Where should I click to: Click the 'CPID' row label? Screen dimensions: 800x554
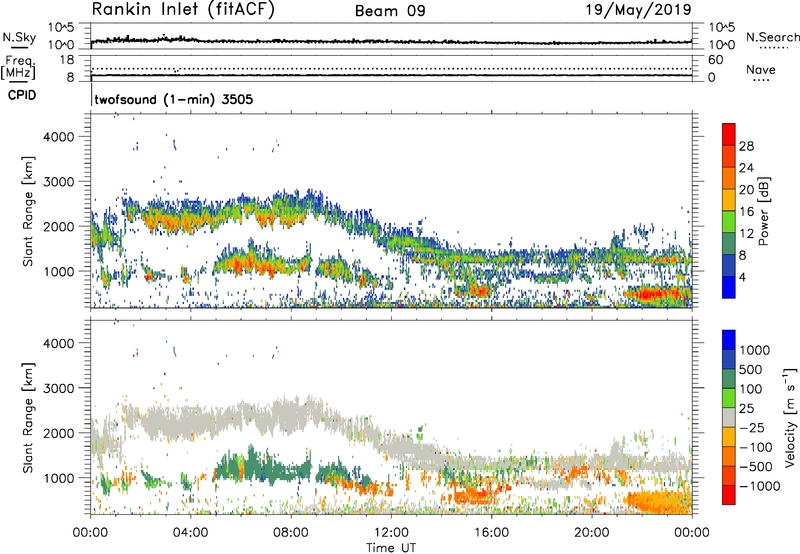(x=22, y=95)
